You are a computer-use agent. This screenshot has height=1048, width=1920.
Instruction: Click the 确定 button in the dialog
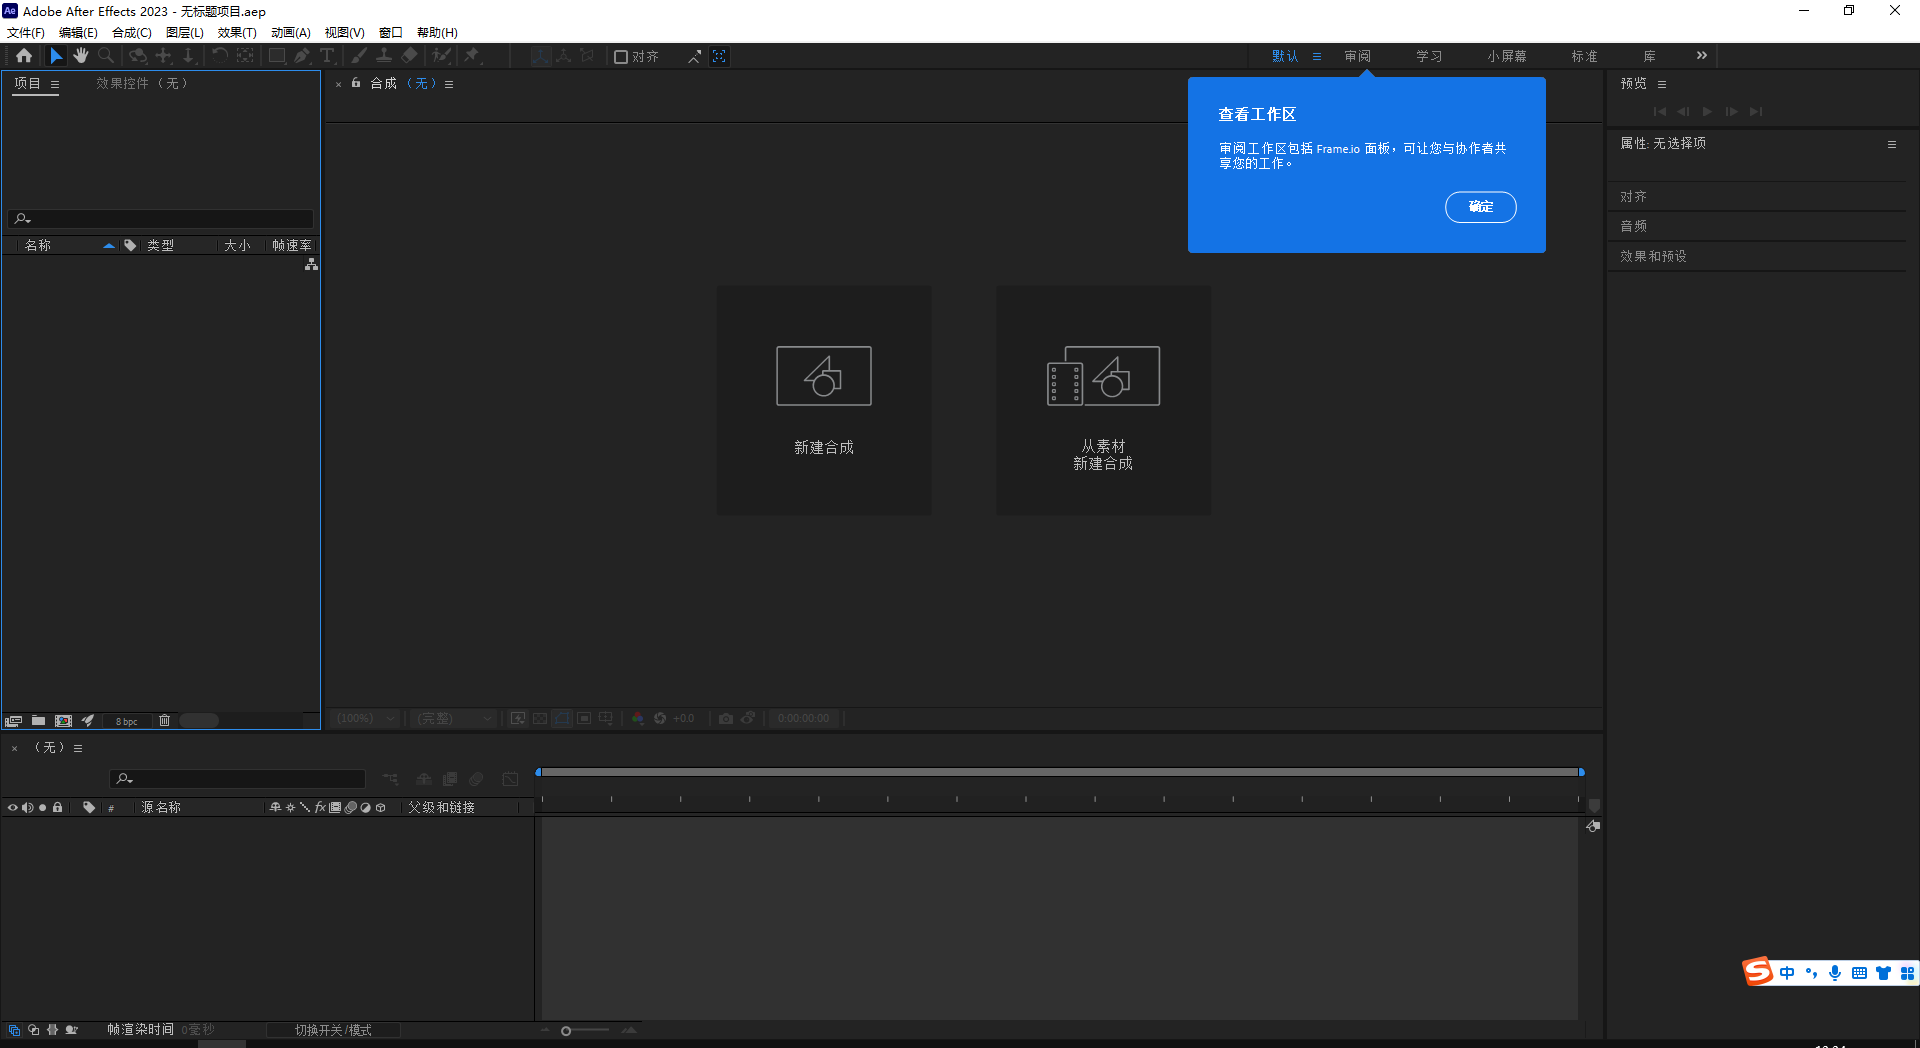[1481, 207]
